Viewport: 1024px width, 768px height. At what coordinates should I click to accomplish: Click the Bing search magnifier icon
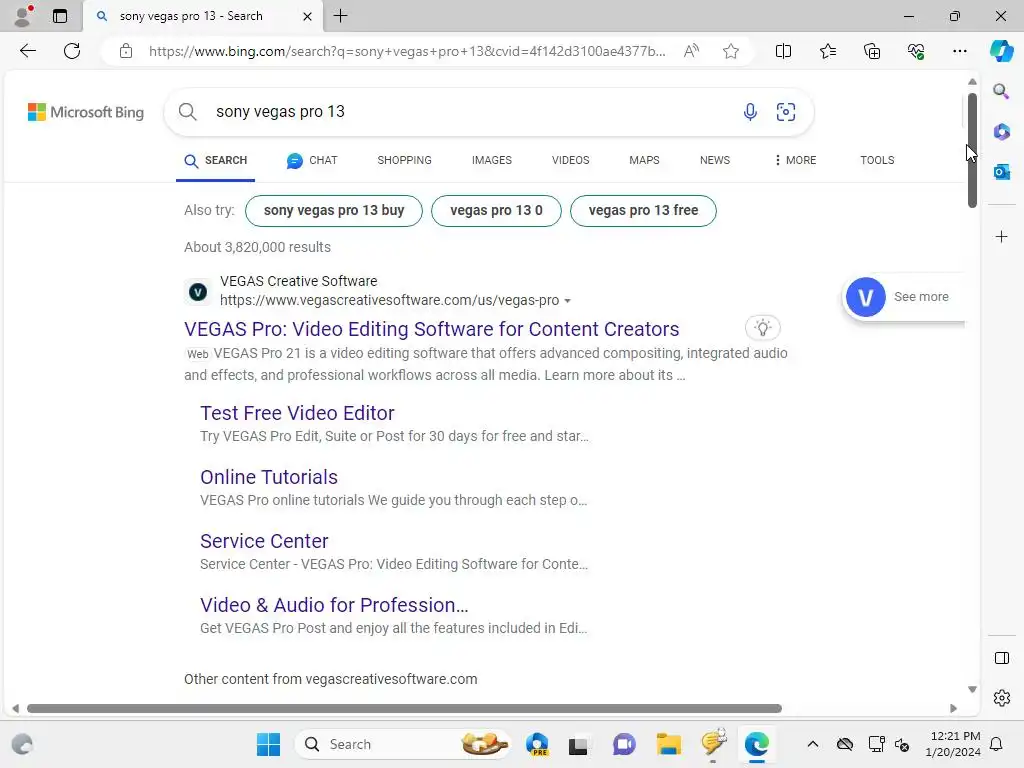pos(187,112)
